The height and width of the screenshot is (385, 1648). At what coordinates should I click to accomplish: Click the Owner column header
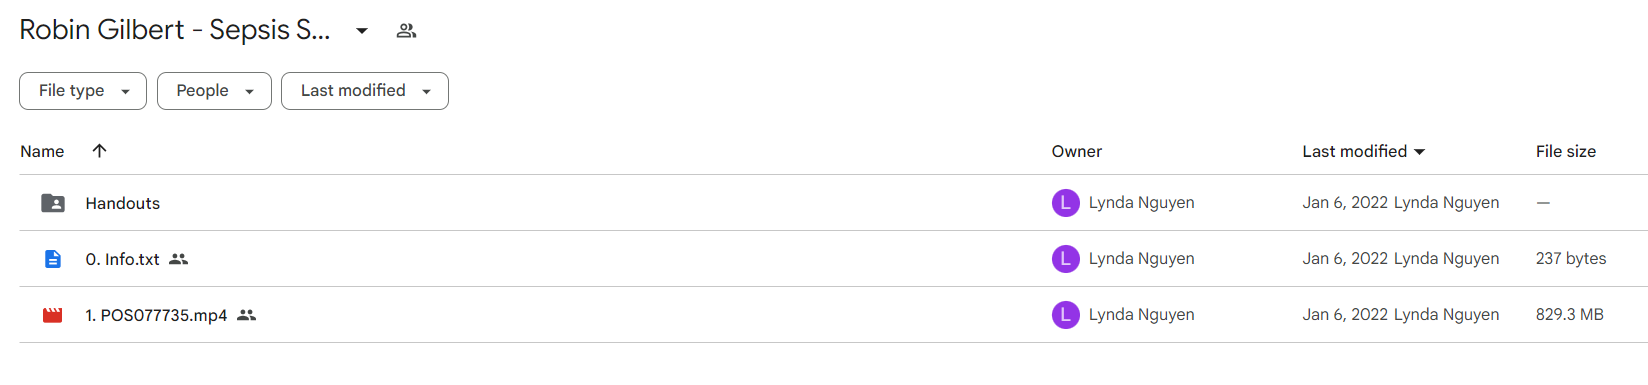click(x=1077, y=151)
